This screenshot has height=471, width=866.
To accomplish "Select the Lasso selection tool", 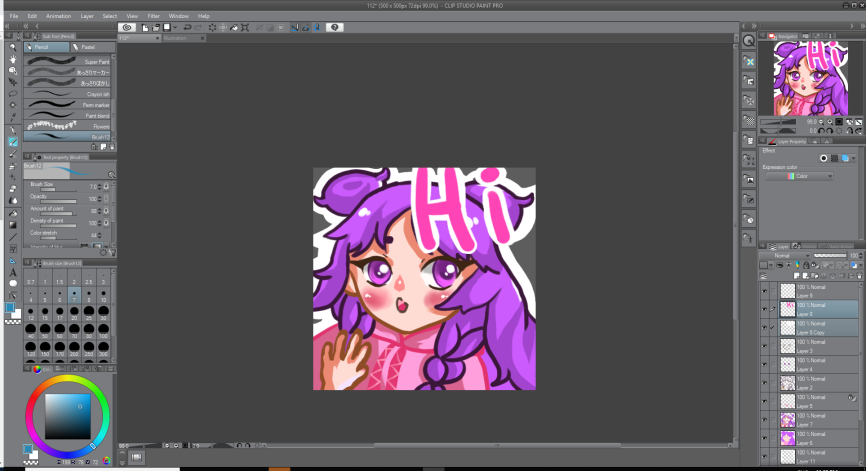I will (x=13, y=94).
